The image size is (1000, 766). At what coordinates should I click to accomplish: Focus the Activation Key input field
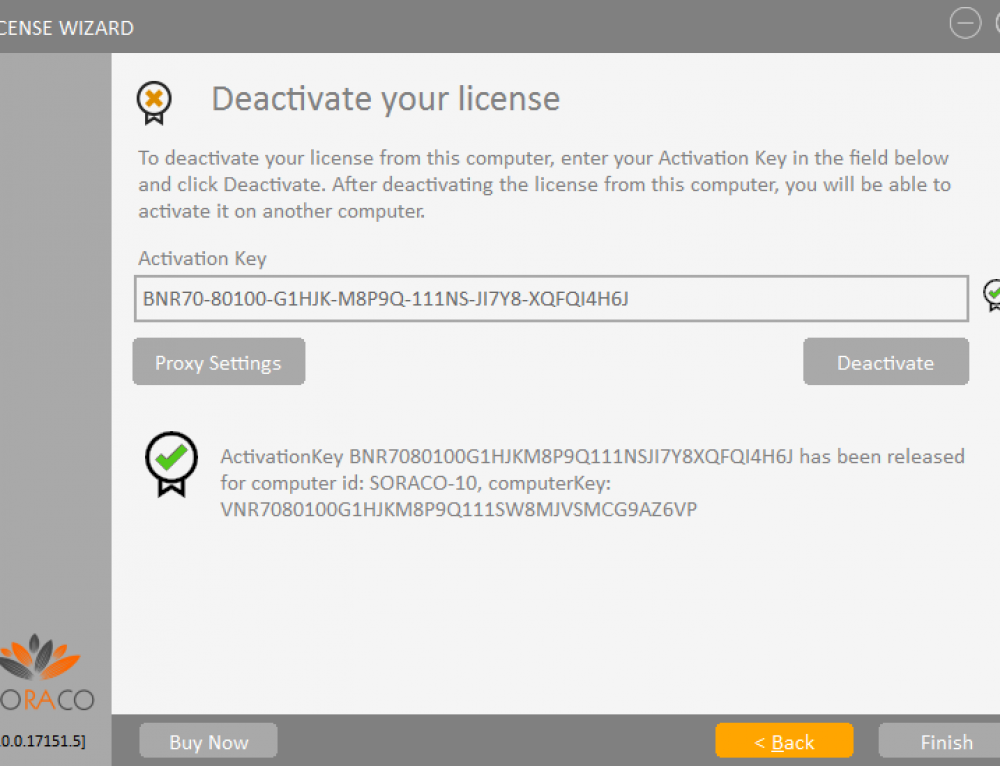point(550,299)
